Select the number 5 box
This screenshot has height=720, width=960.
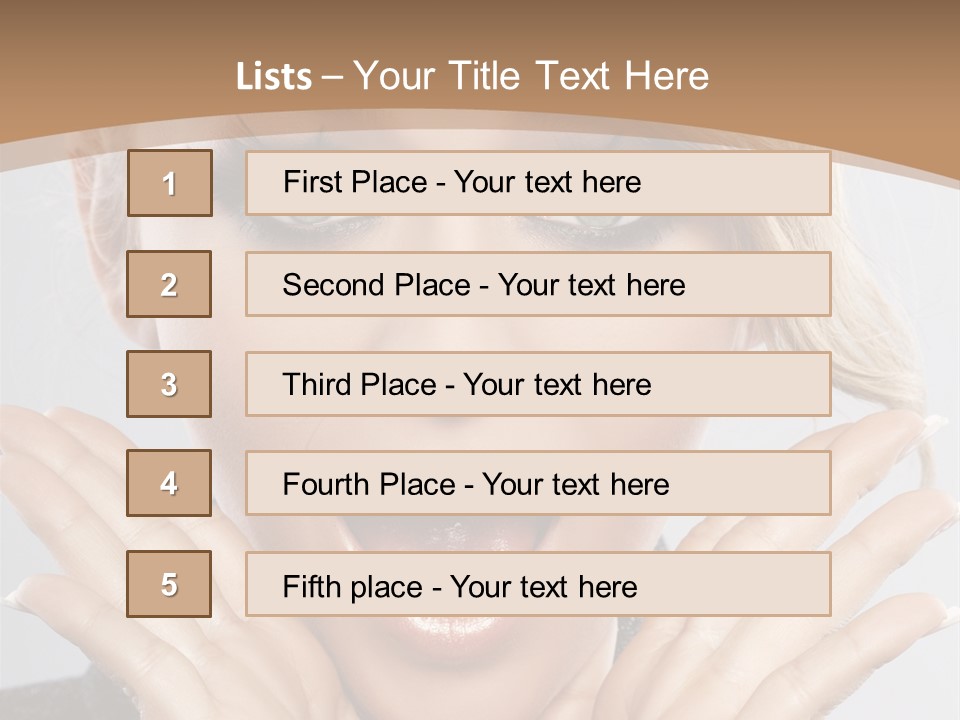pyautogui.click(x=169, y=584)
